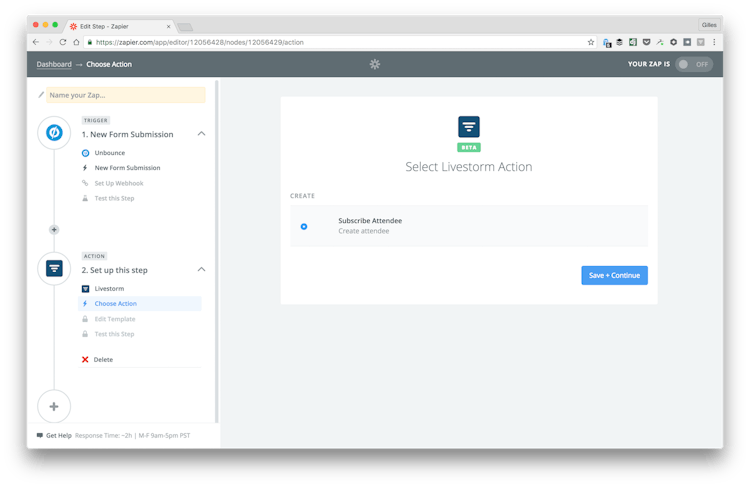Toggle the Your Zap Is OFF switch
This screenshot has width=750, height=487.
point(694,64)
